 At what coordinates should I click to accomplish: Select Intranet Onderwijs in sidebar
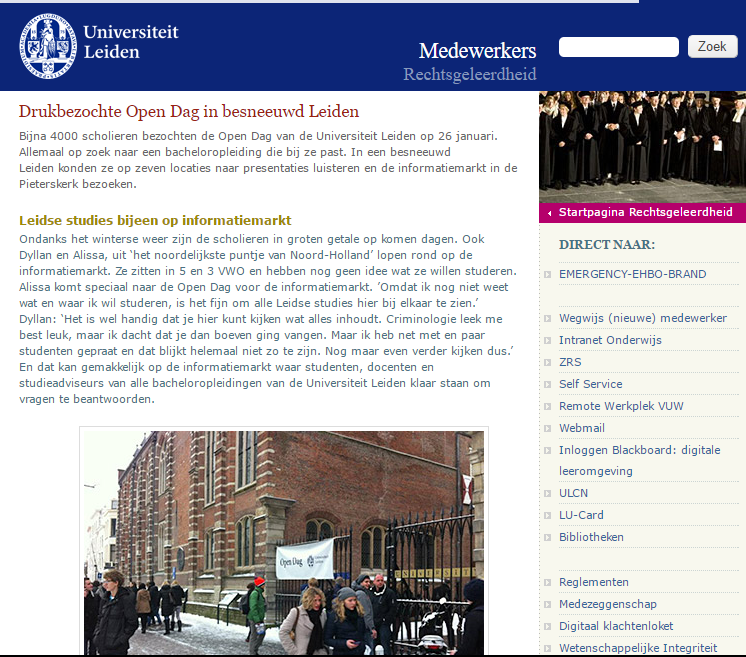[x=610, y=340]
